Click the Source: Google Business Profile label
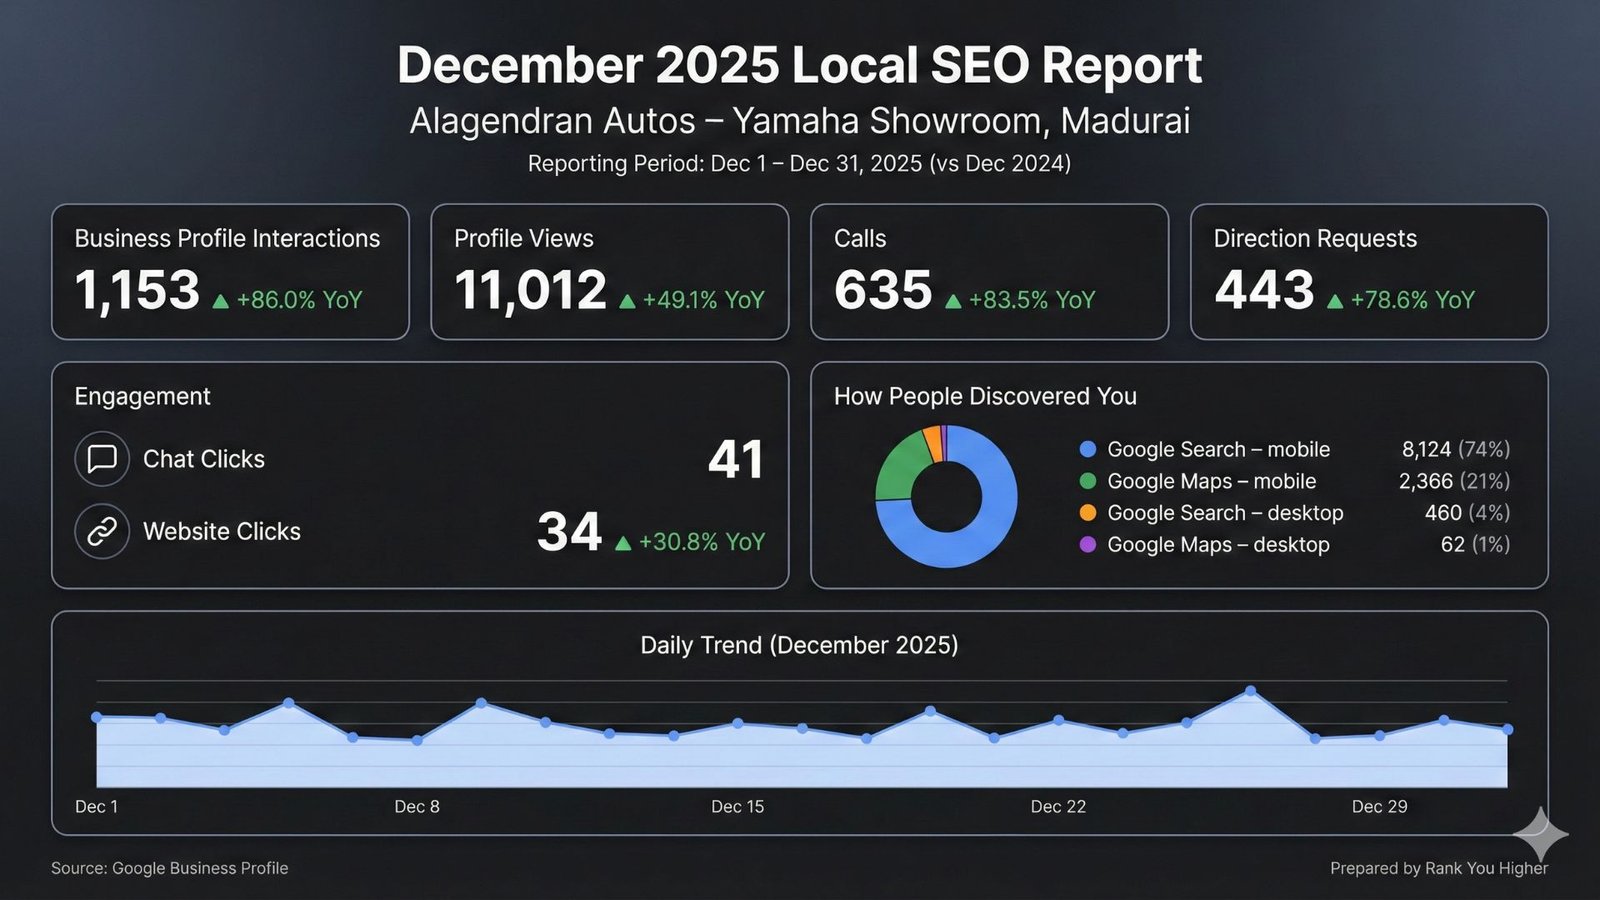1600x900 pixels. (169, 868)
